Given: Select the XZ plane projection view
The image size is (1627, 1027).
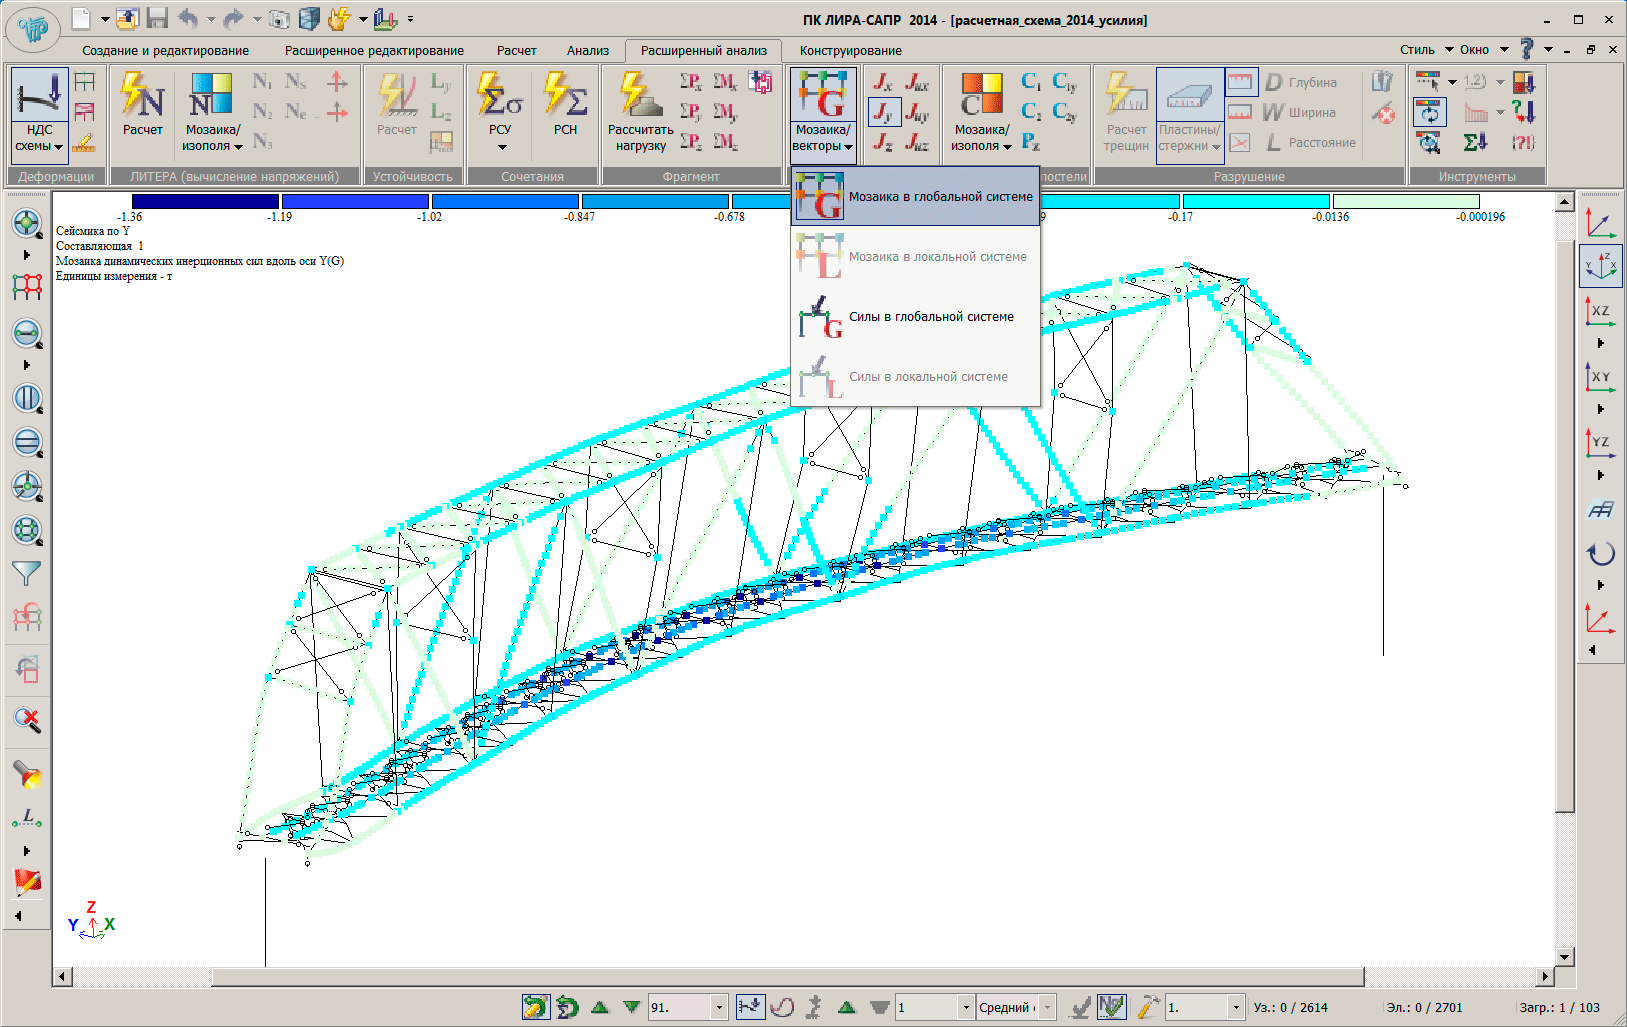Looking at the screenshot, I should tap(1600, 311).
